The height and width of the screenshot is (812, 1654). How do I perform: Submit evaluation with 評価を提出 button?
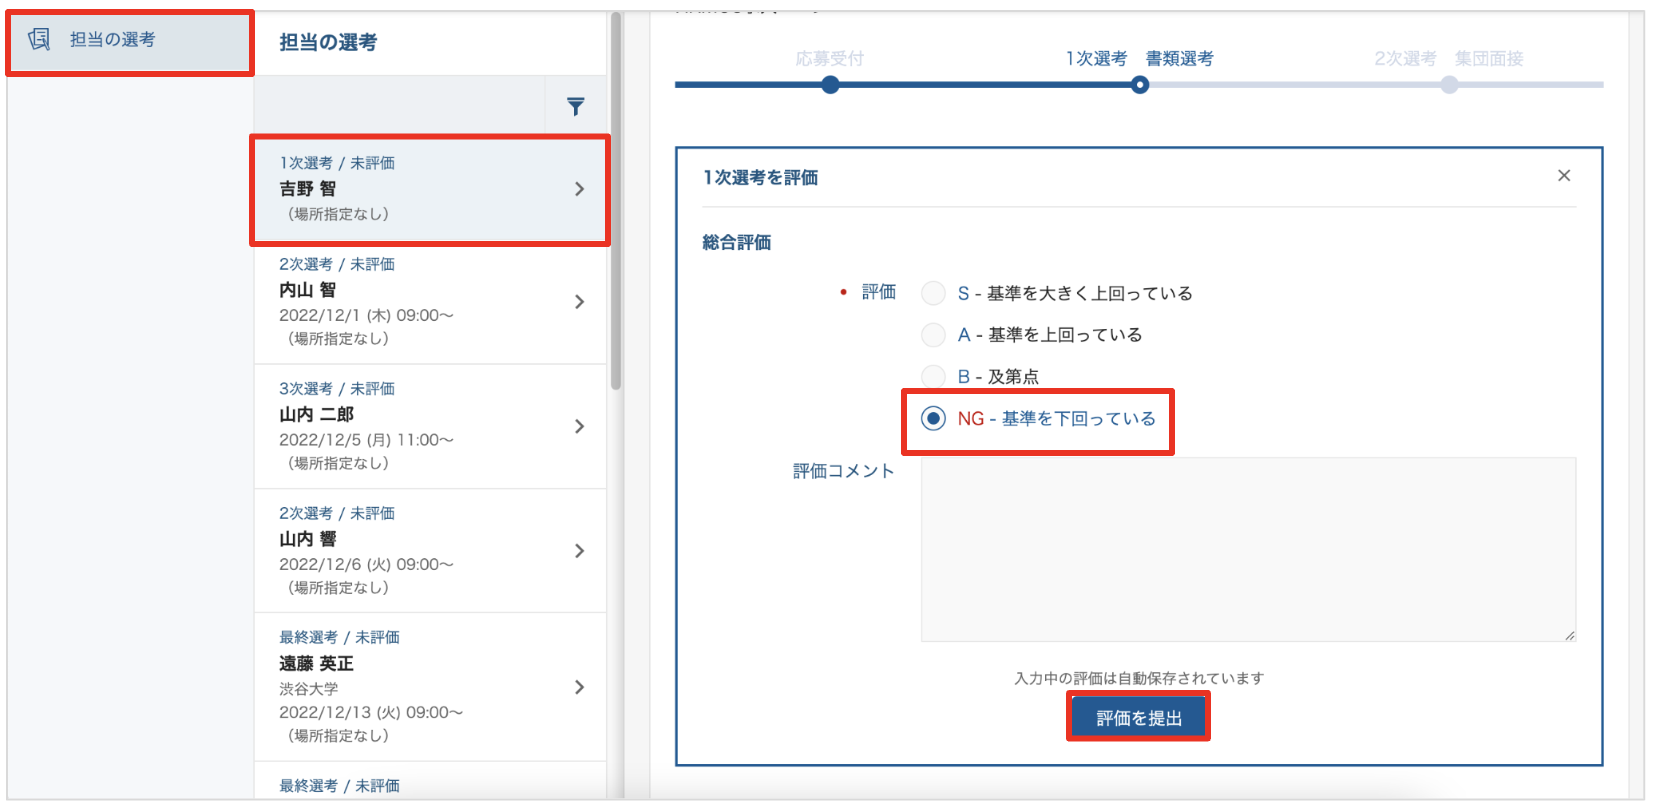pyautogui.click(x=1138, y=717)
